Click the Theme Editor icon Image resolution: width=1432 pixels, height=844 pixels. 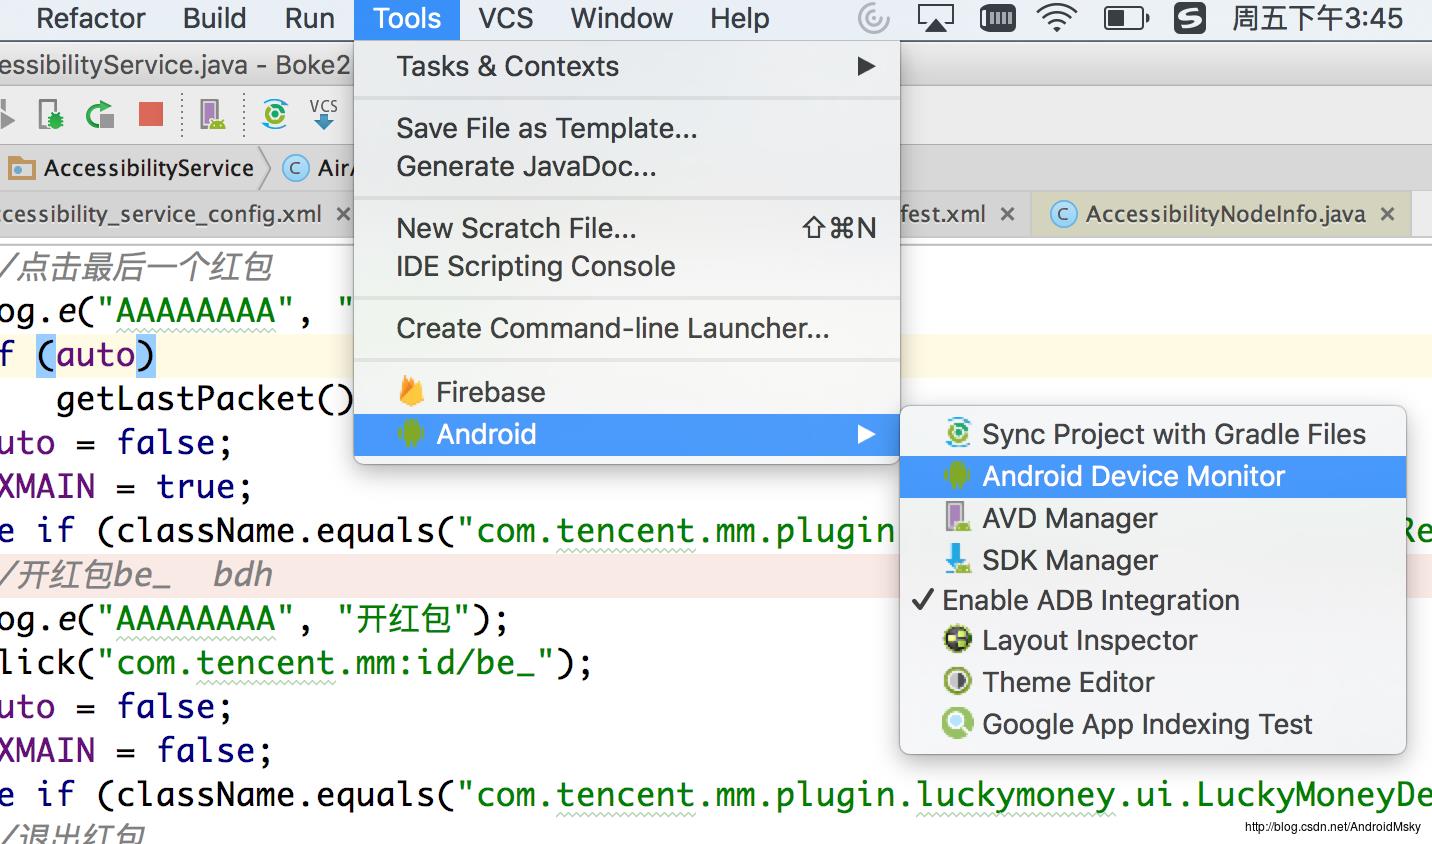pos(958,681)
